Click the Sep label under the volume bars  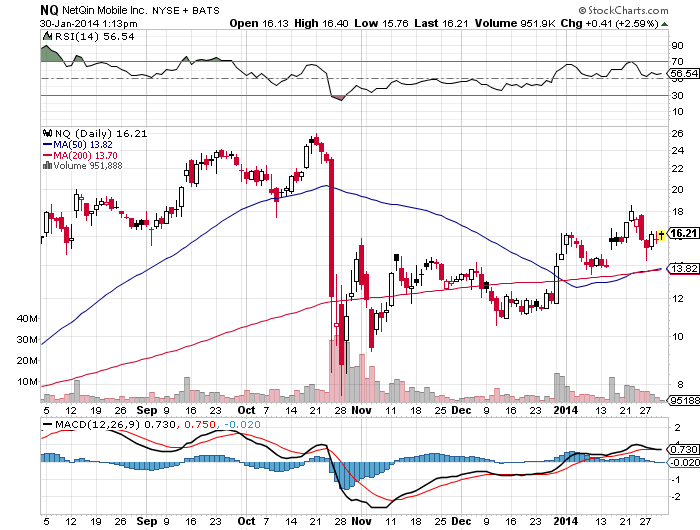(x=147, y=410)
